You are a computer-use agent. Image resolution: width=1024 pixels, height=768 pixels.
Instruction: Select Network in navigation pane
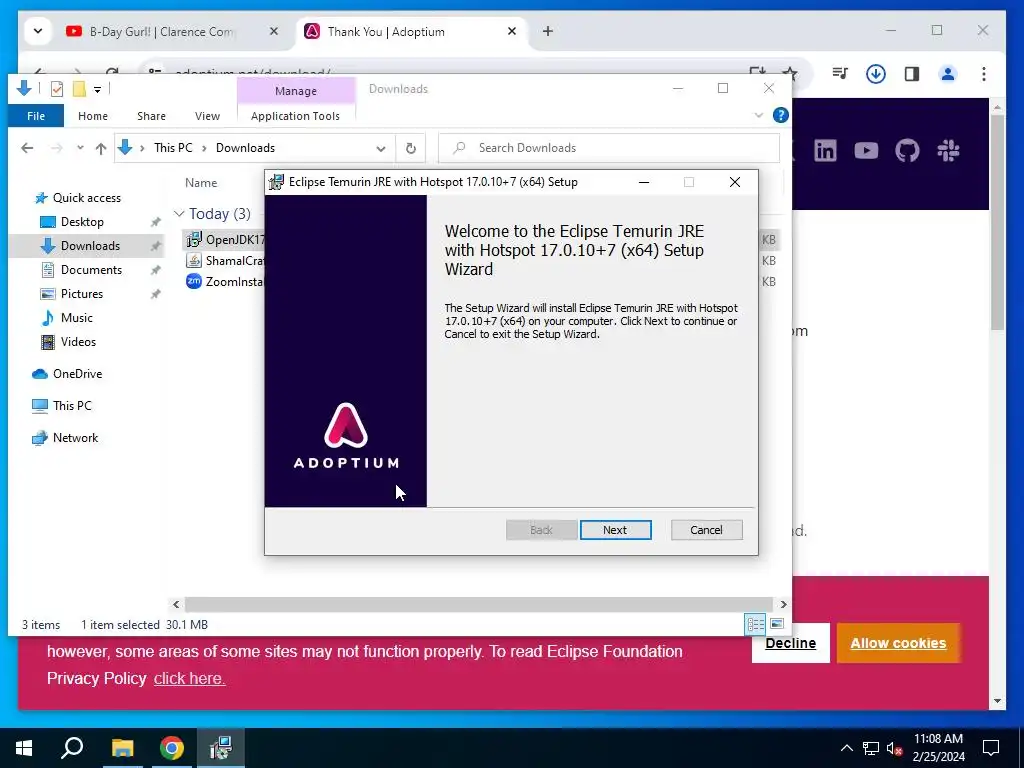(x=75, y=438)
